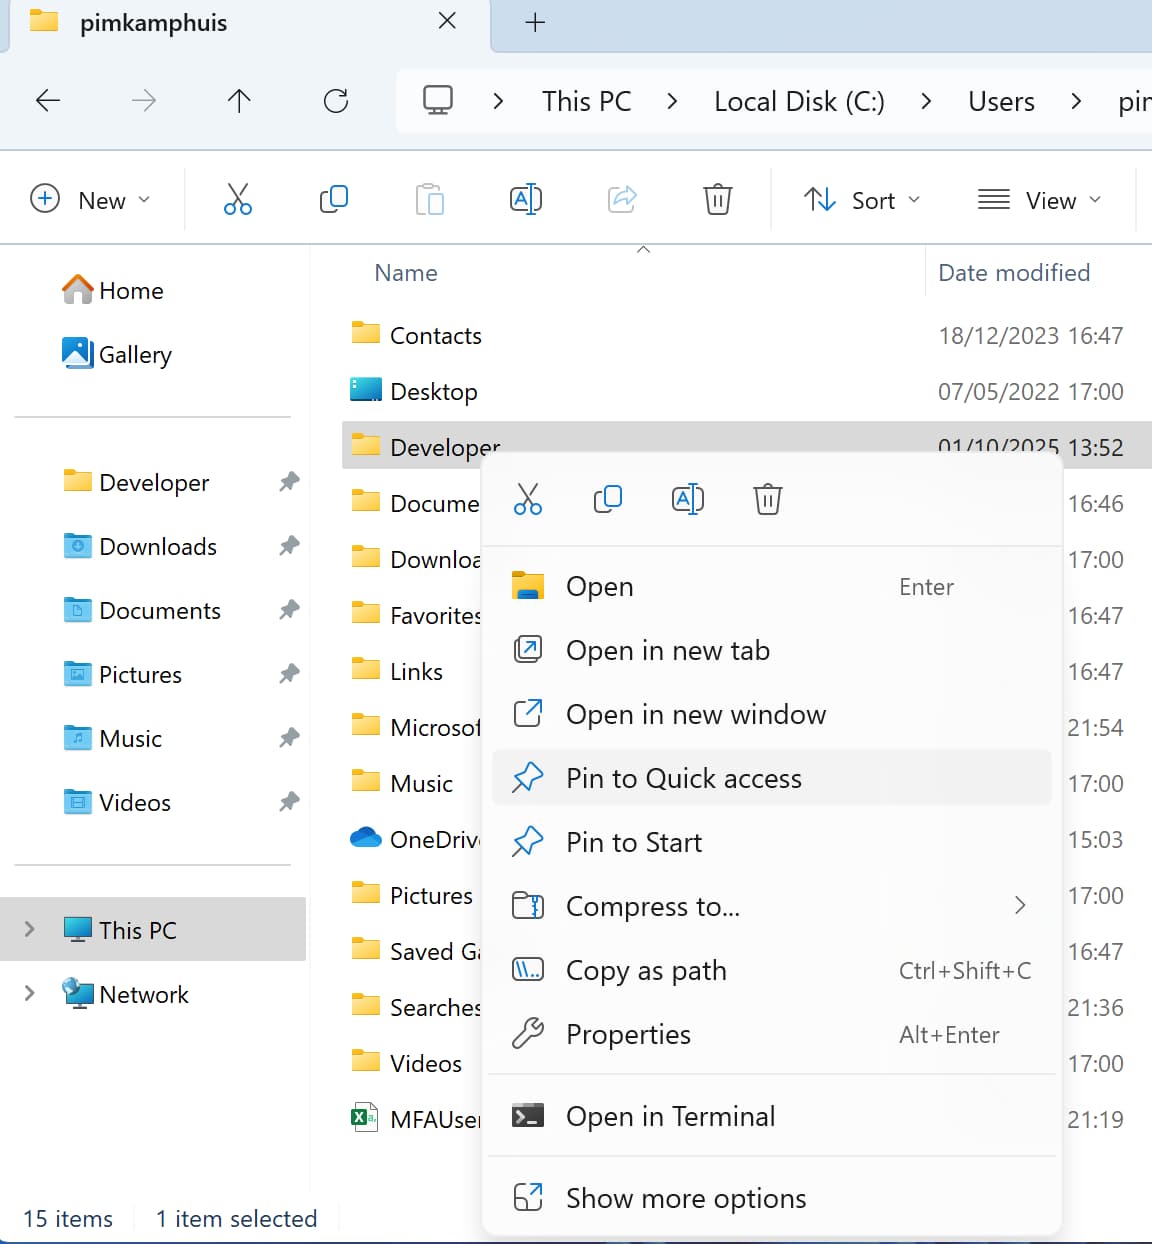This screenshot has height=1244, width=1152.
Task: Click the Rename icon in the toolbar
Action: (x=526, y=200)
